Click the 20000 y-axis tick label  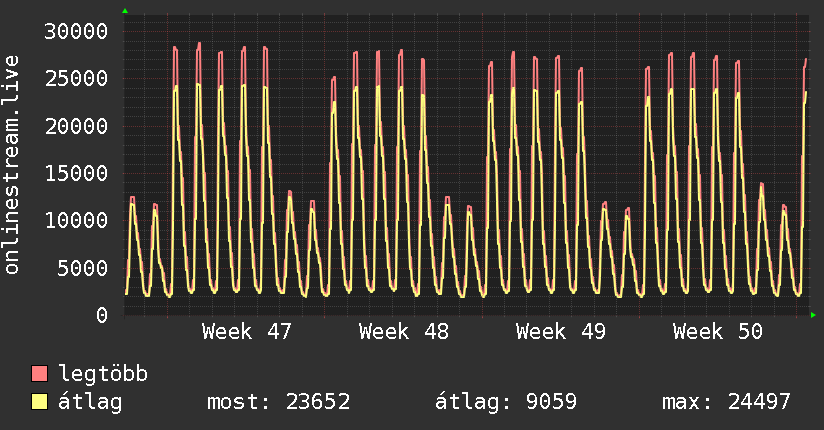click(76, 126)
